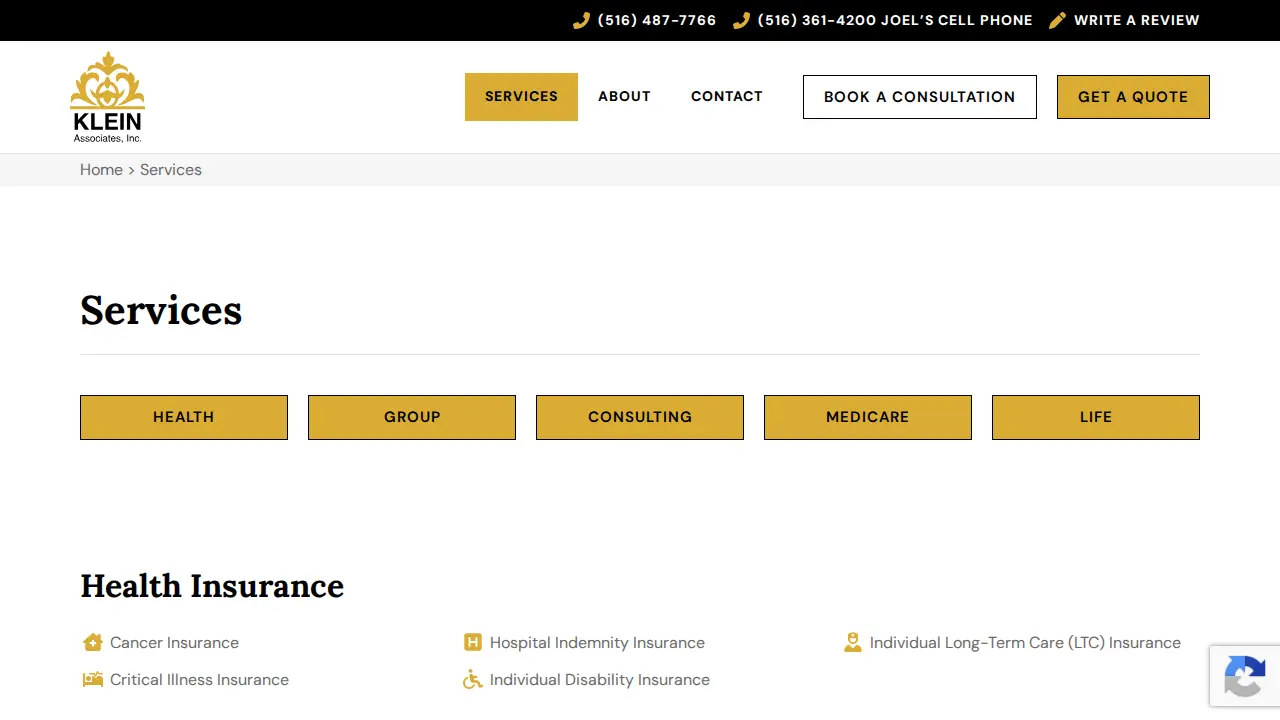The width and height of the screenshot is (1280, 720).
Task: Open Individual Long-Term Care (LTC) Insurance
Action: tap(1025, 643)
